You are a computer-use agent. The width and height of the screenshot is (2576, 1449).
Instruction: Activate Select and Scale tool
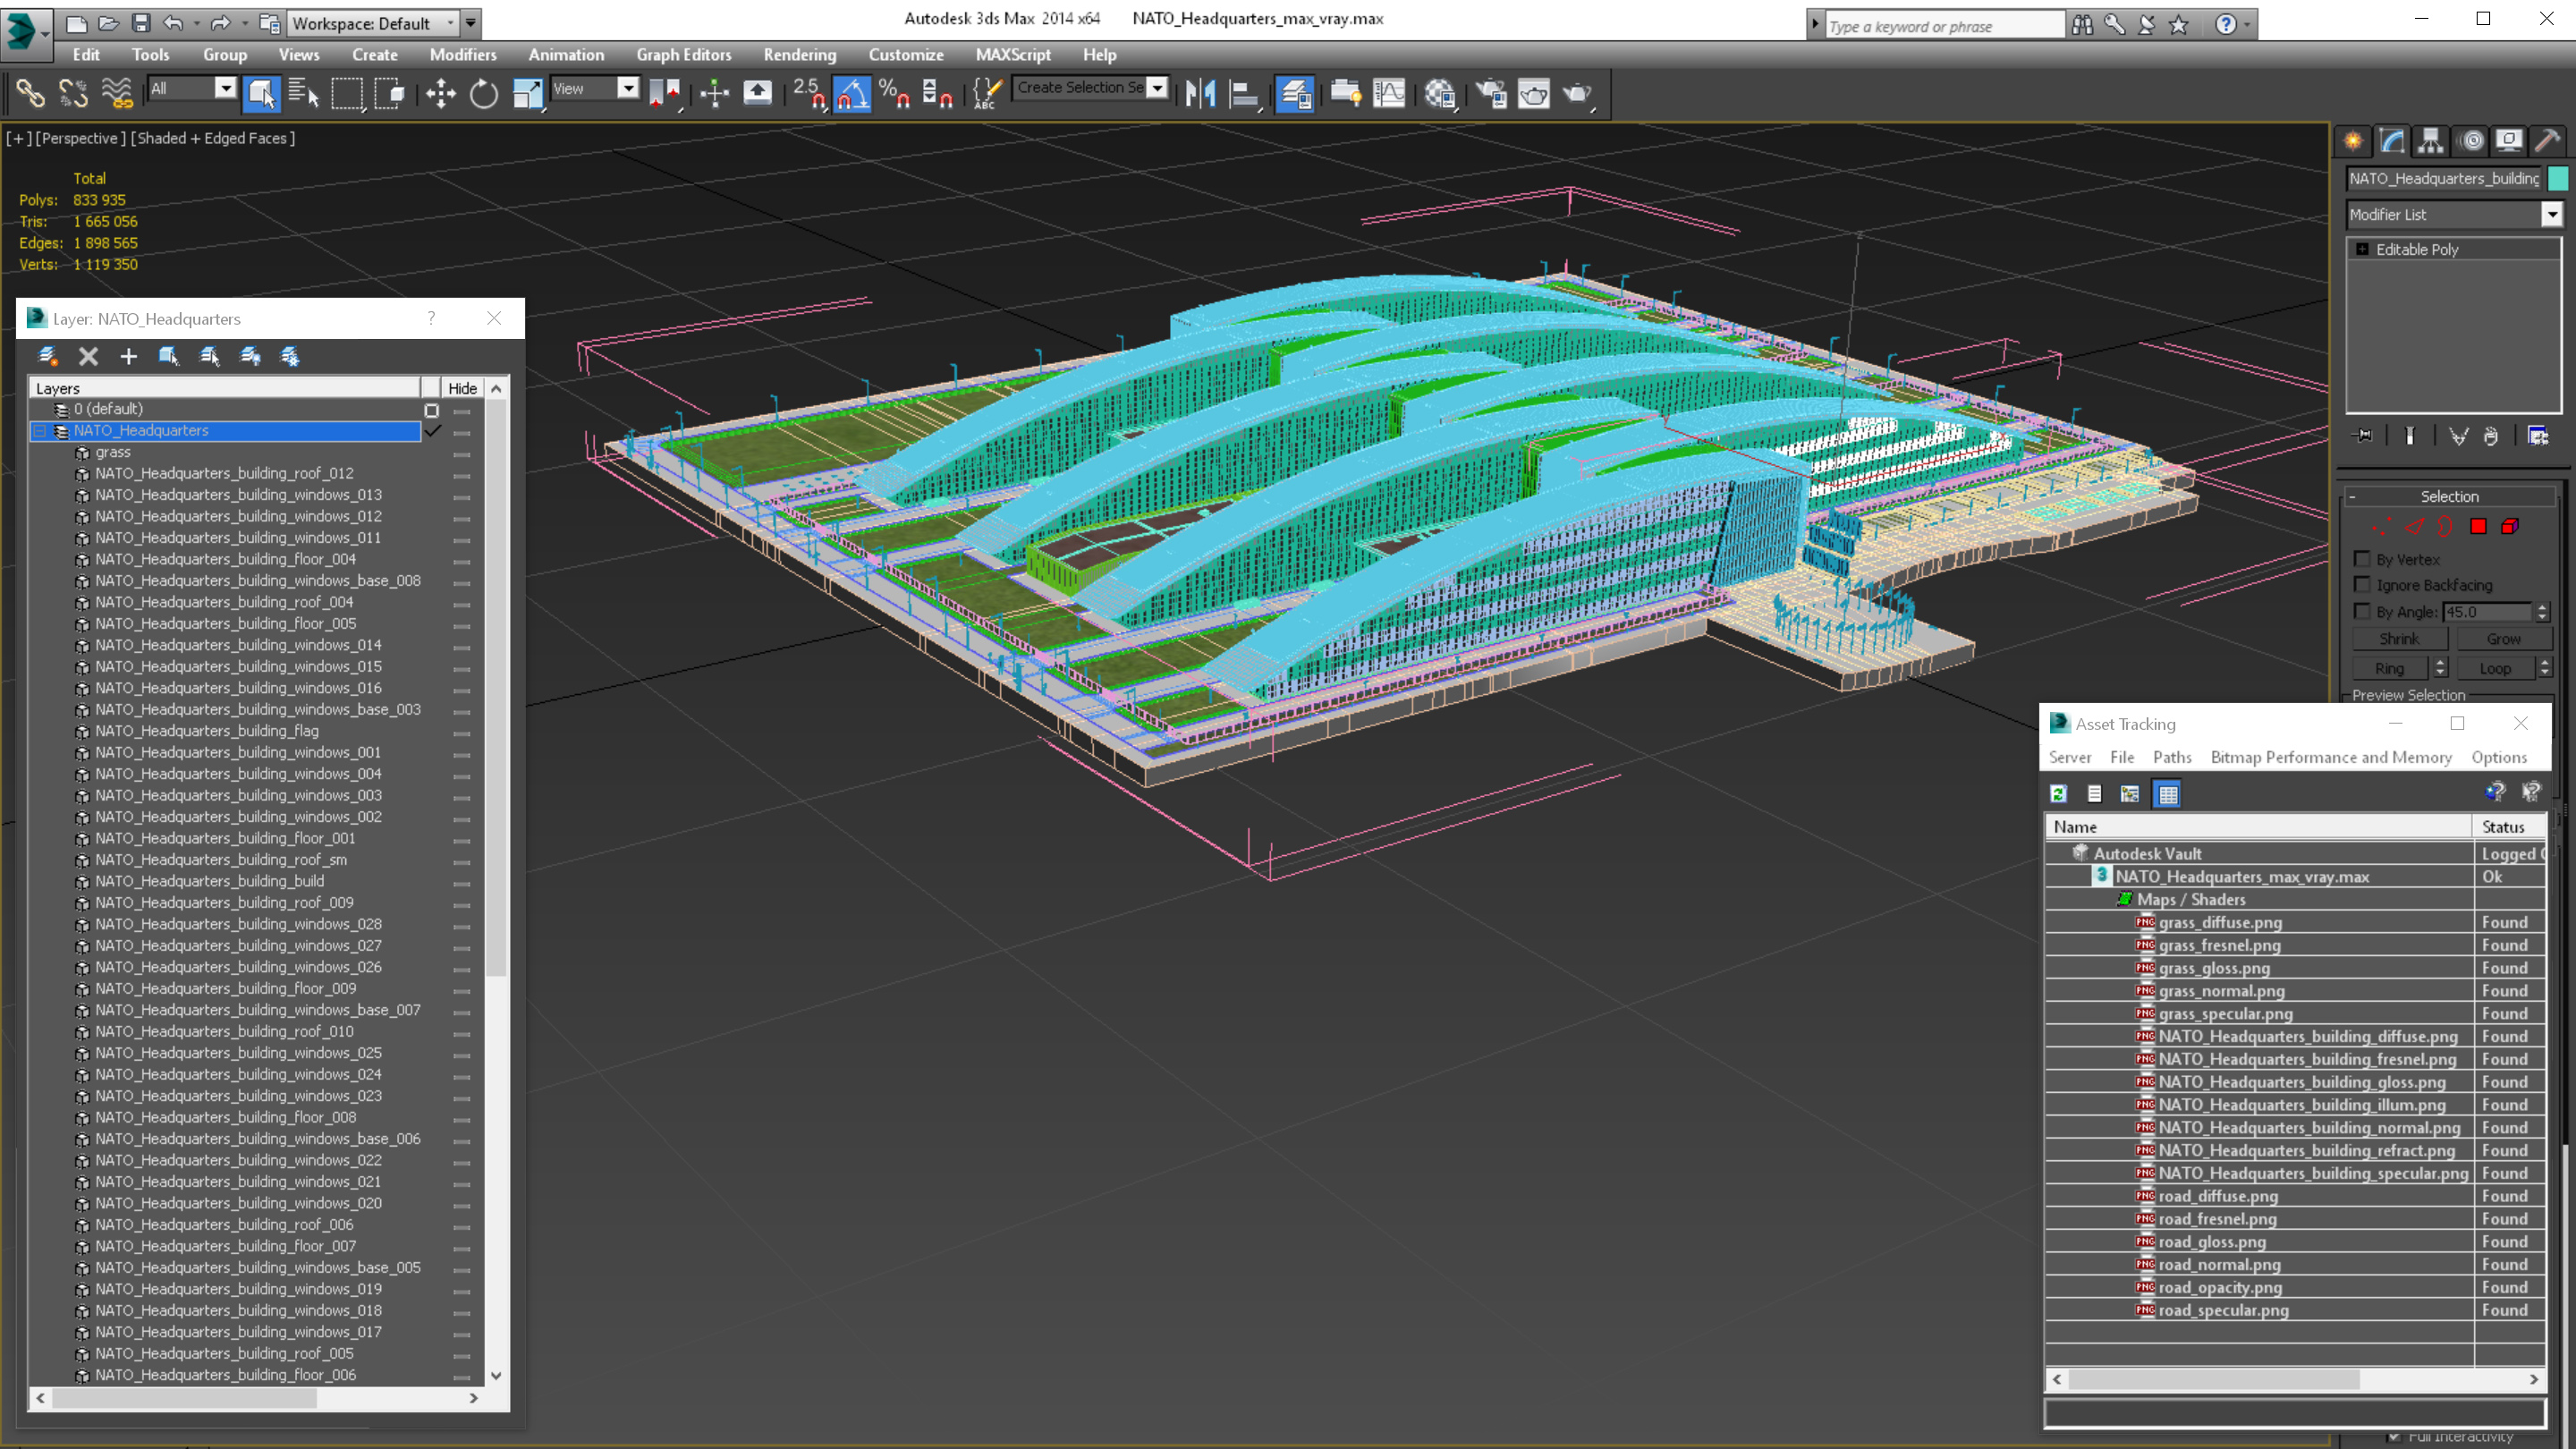[527, 93]
